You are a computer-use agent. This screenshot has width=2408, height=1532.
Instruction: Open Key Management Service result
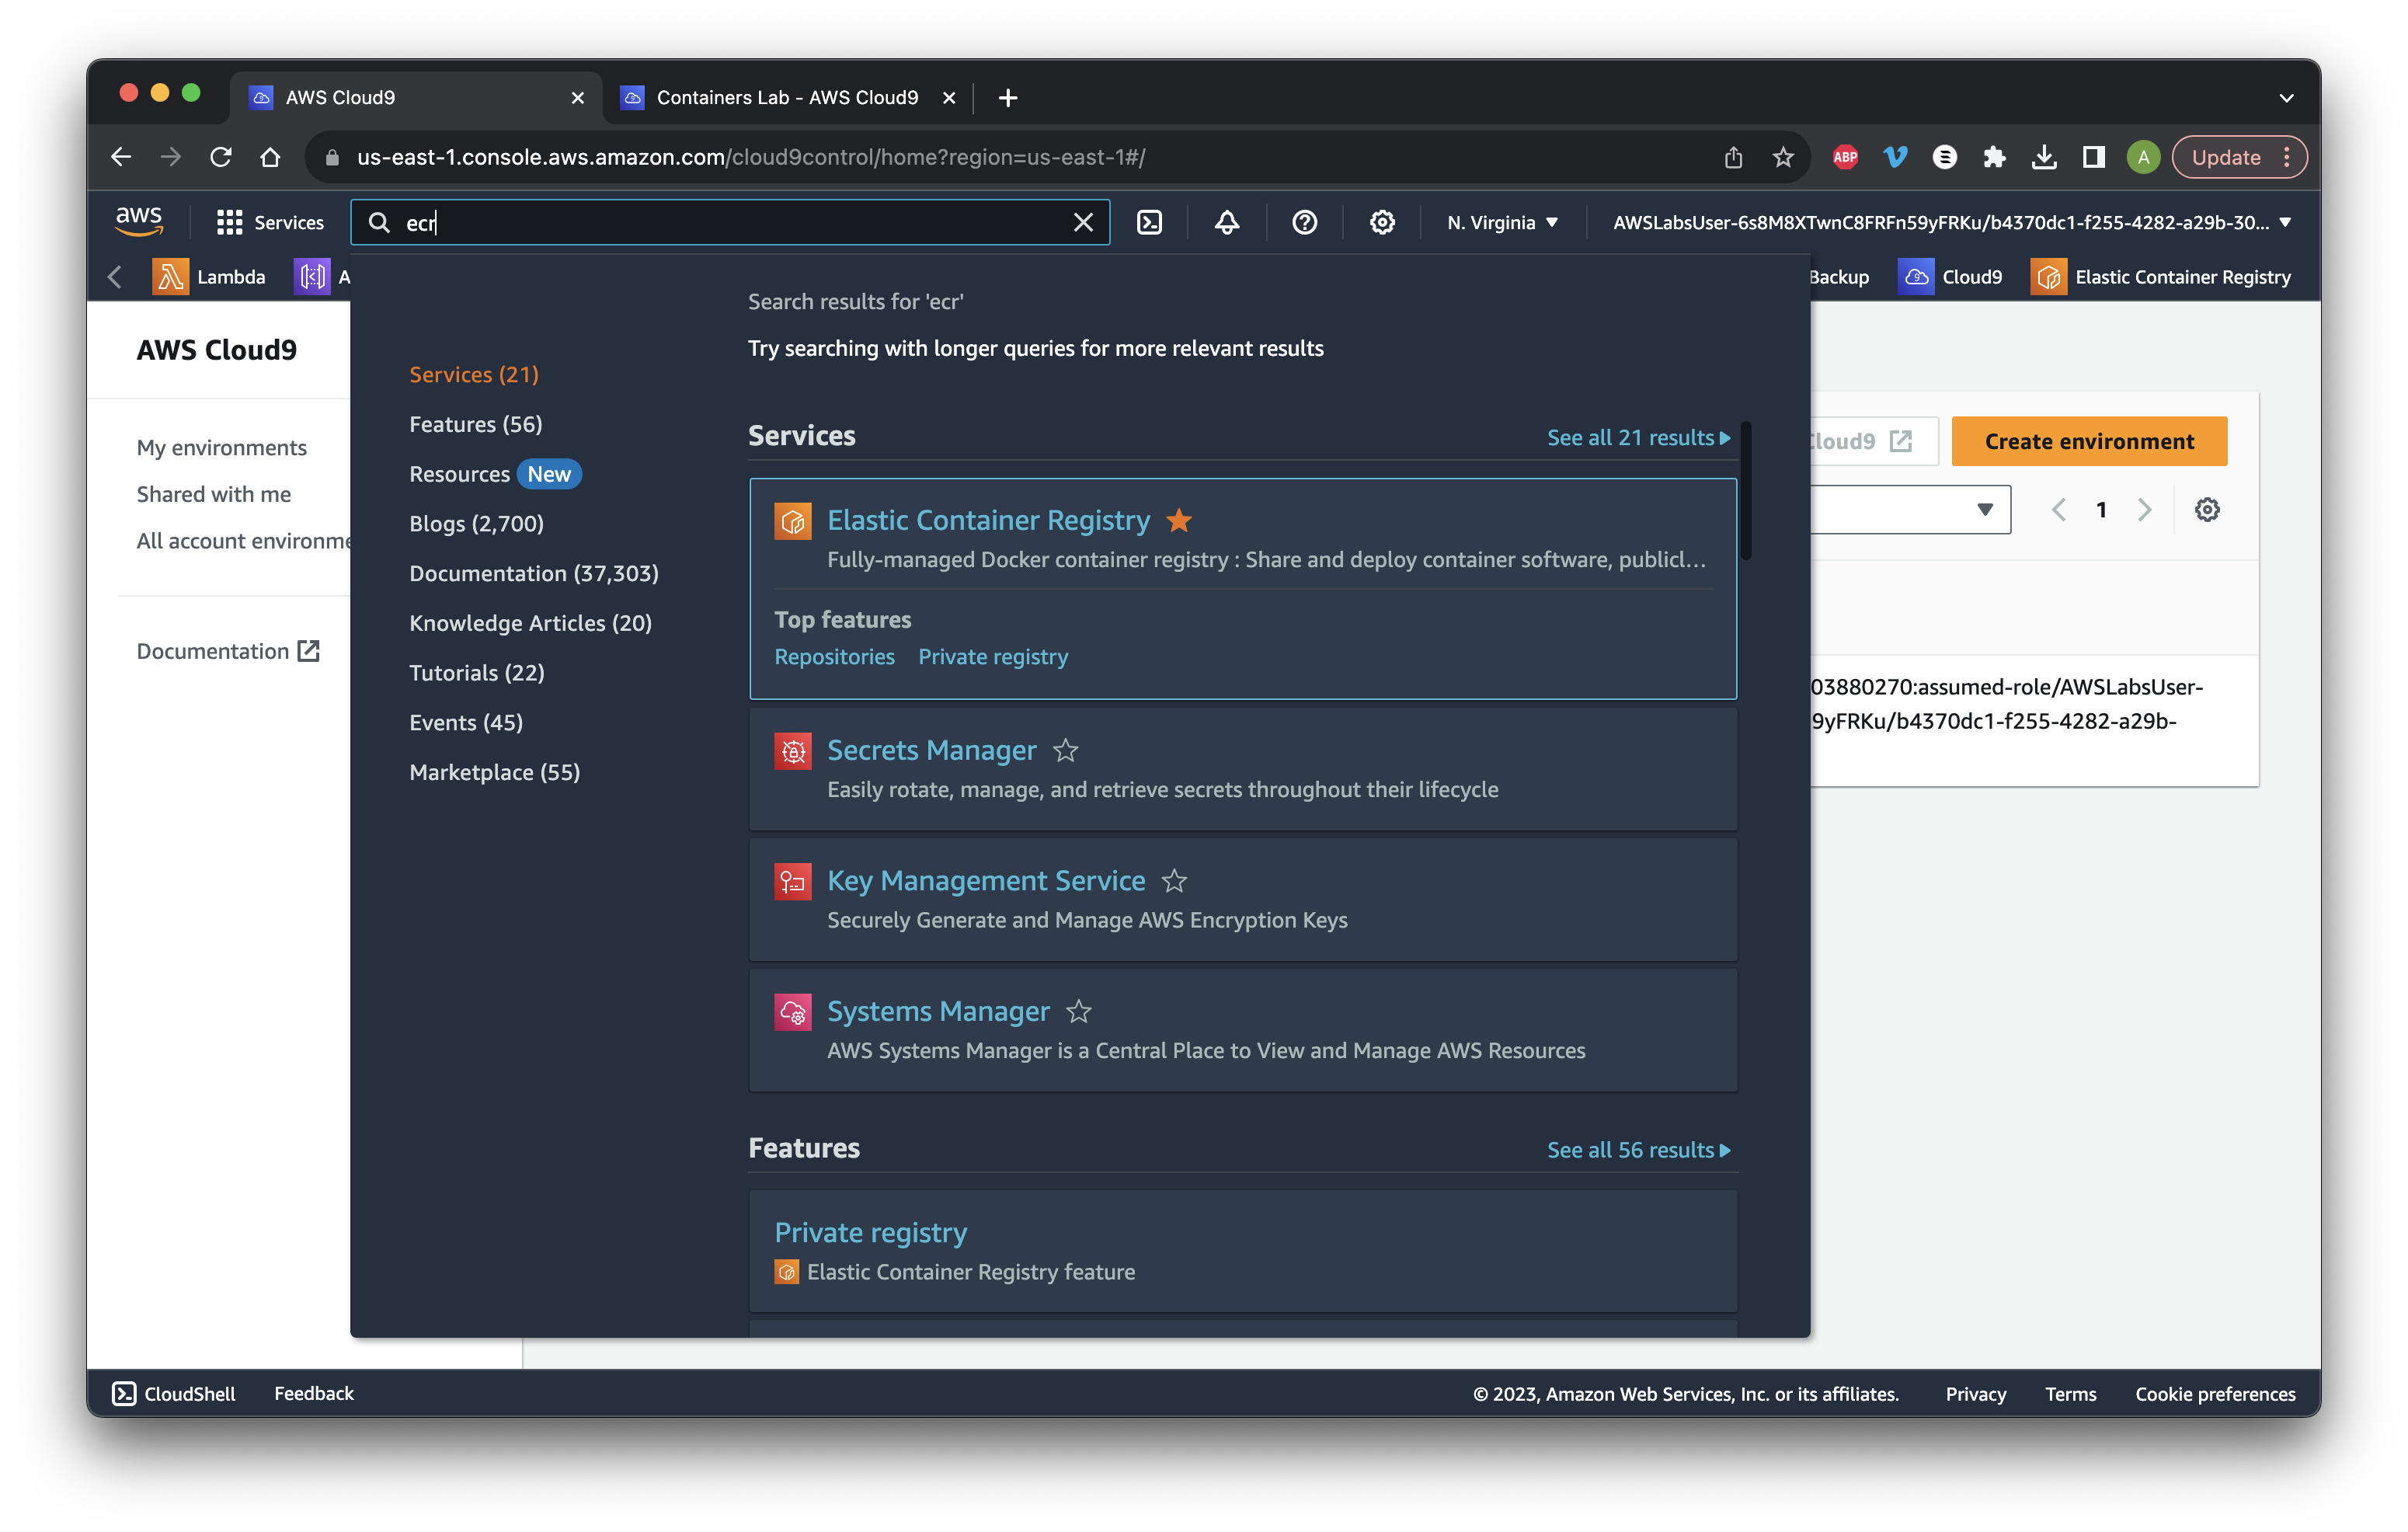(x=986, y=881)
